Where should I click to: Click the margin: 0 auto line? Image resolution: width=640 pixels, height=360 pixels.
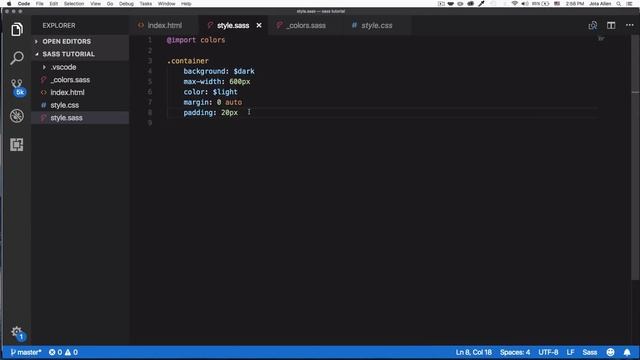point(212,102)
